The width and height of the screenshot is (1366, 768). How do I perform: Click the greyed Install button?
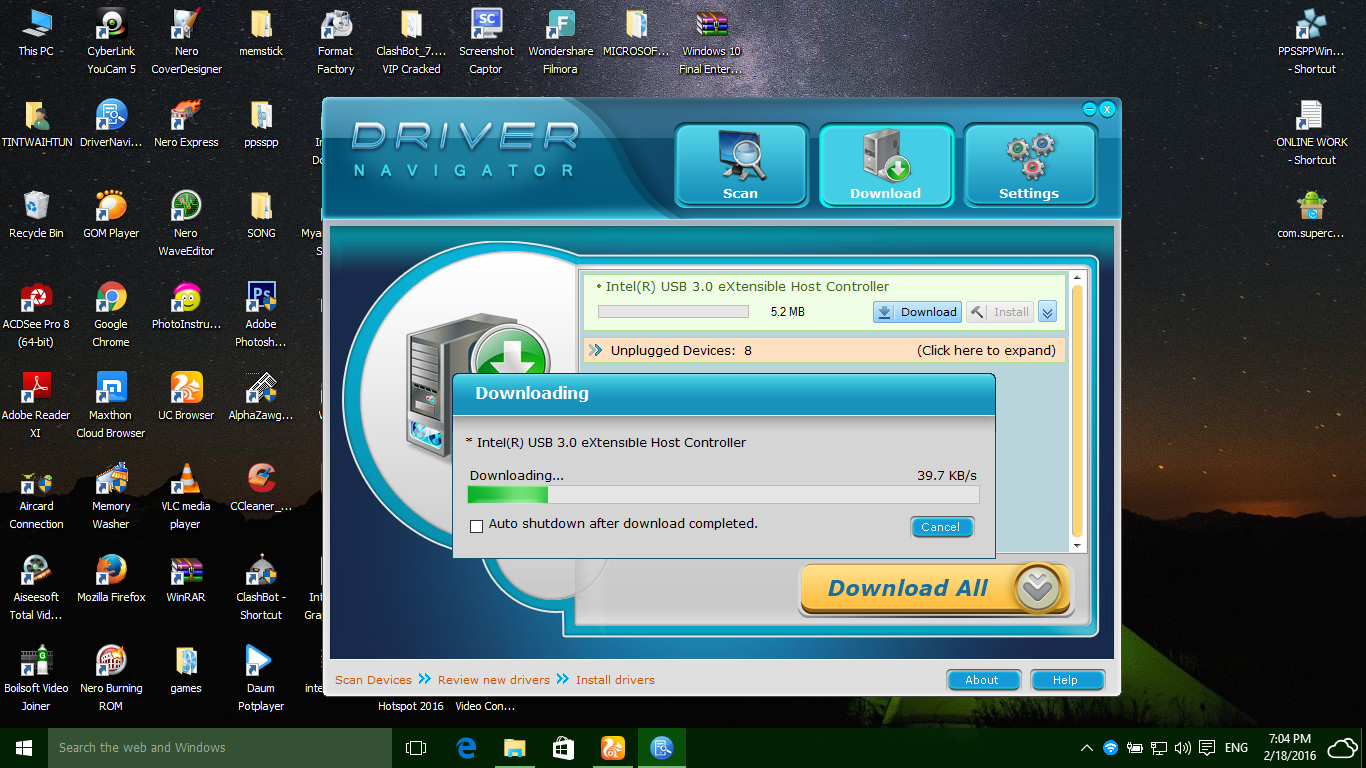pyautogui.click(x=1000, y=312)
